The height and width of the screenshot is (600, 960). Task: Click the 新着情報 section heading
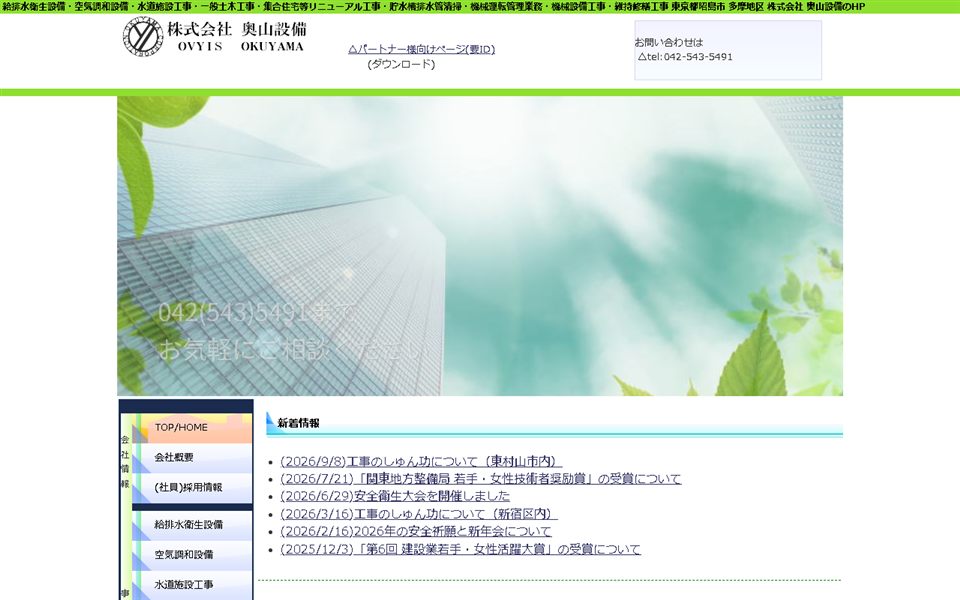298,423
